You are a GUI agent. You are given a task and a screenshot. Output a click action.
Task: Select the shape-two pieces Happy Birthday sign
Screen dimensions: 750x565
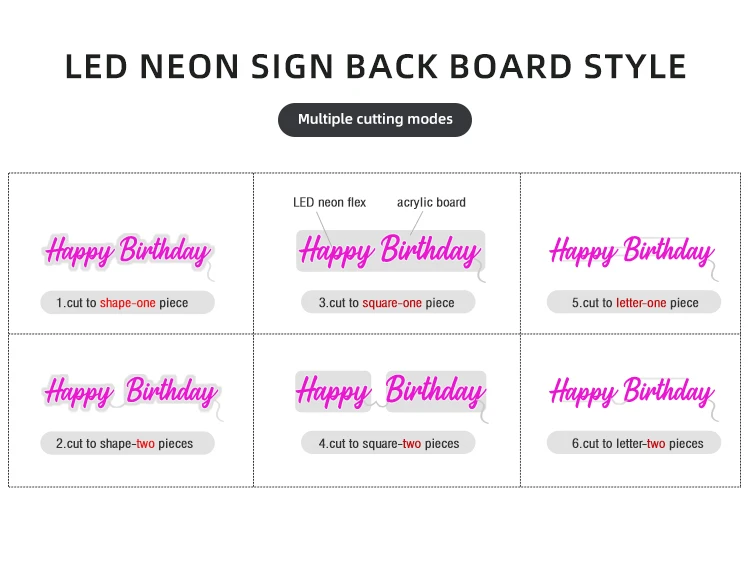click(x=130, y=392)
